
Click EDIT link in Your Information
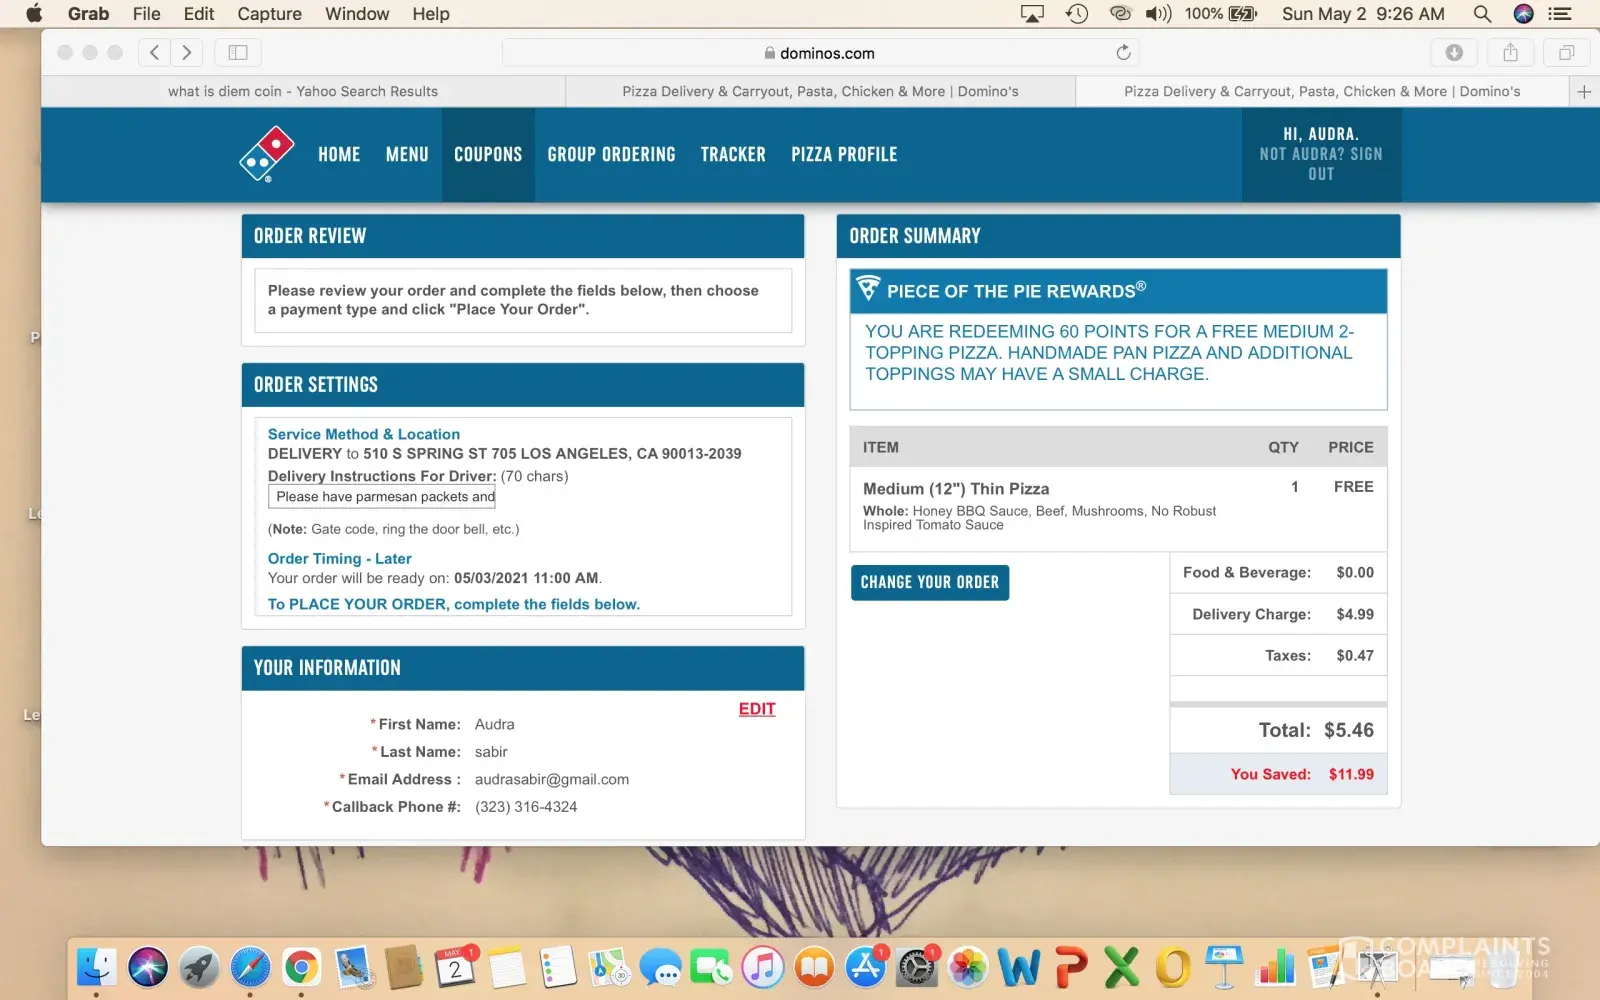(x=757, y=709)
